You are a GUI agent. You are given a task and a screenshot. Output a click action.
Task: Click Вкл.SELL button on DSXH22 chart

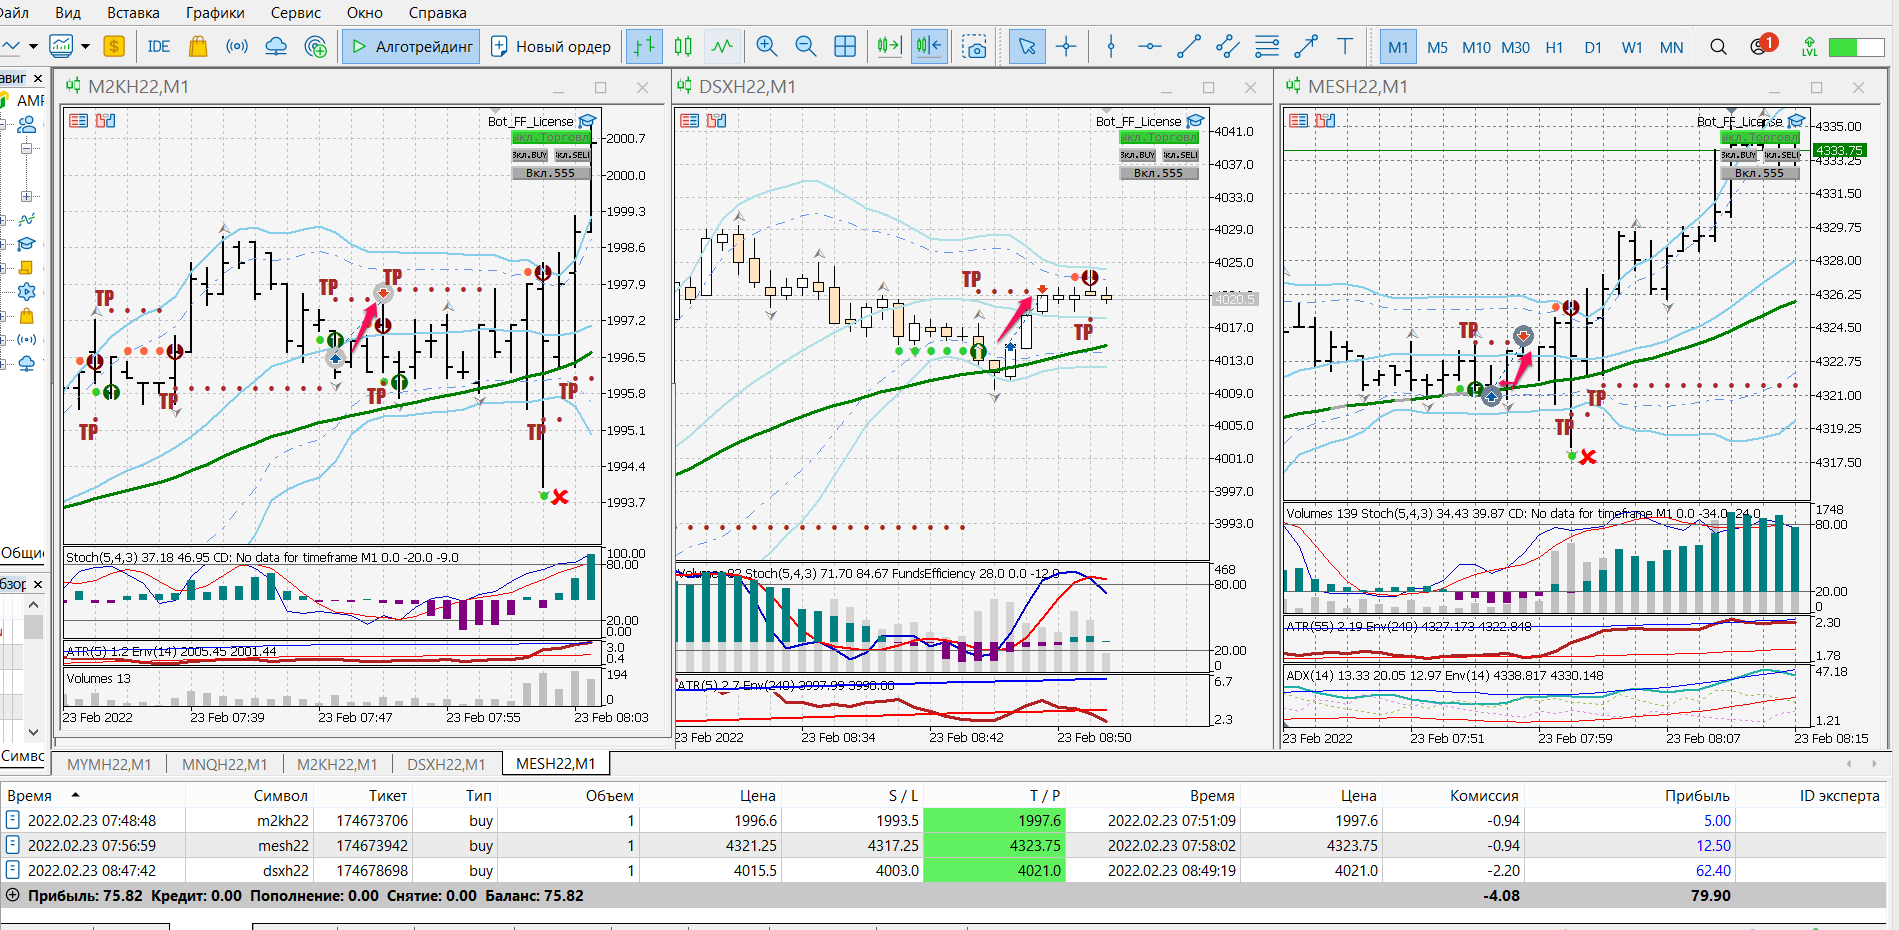tap(1180, 155)
